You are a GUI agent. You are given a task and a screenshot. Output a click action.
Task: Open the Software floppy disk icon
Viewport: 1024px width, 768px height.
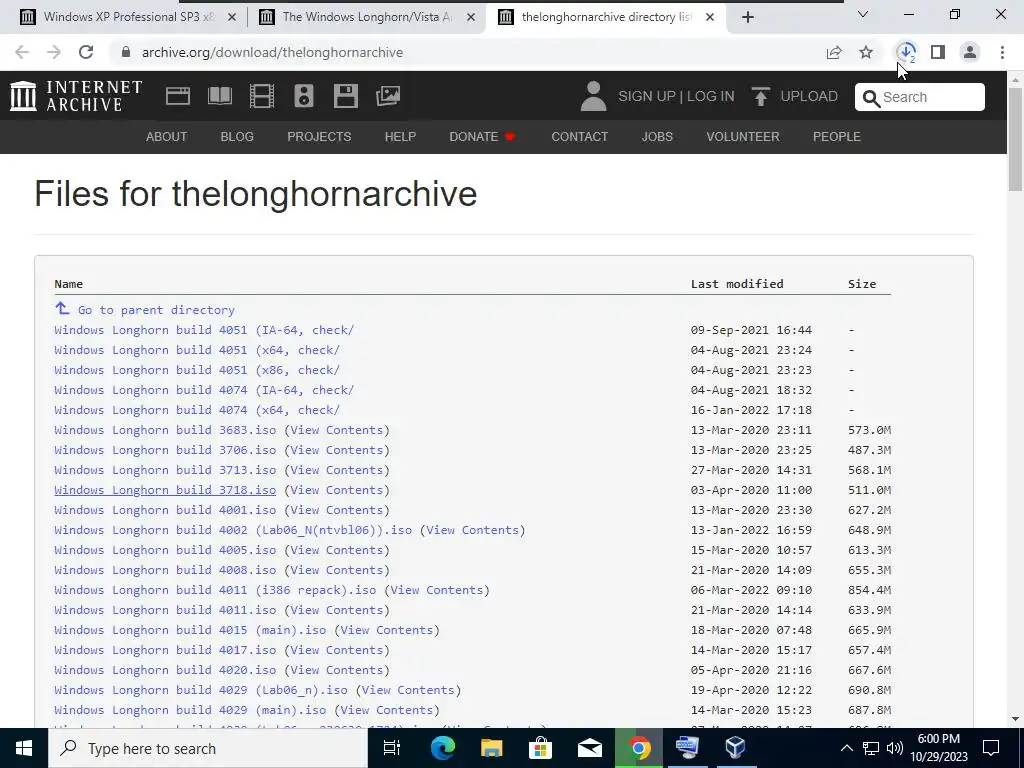pyautogui.click(x=345, y=96)
